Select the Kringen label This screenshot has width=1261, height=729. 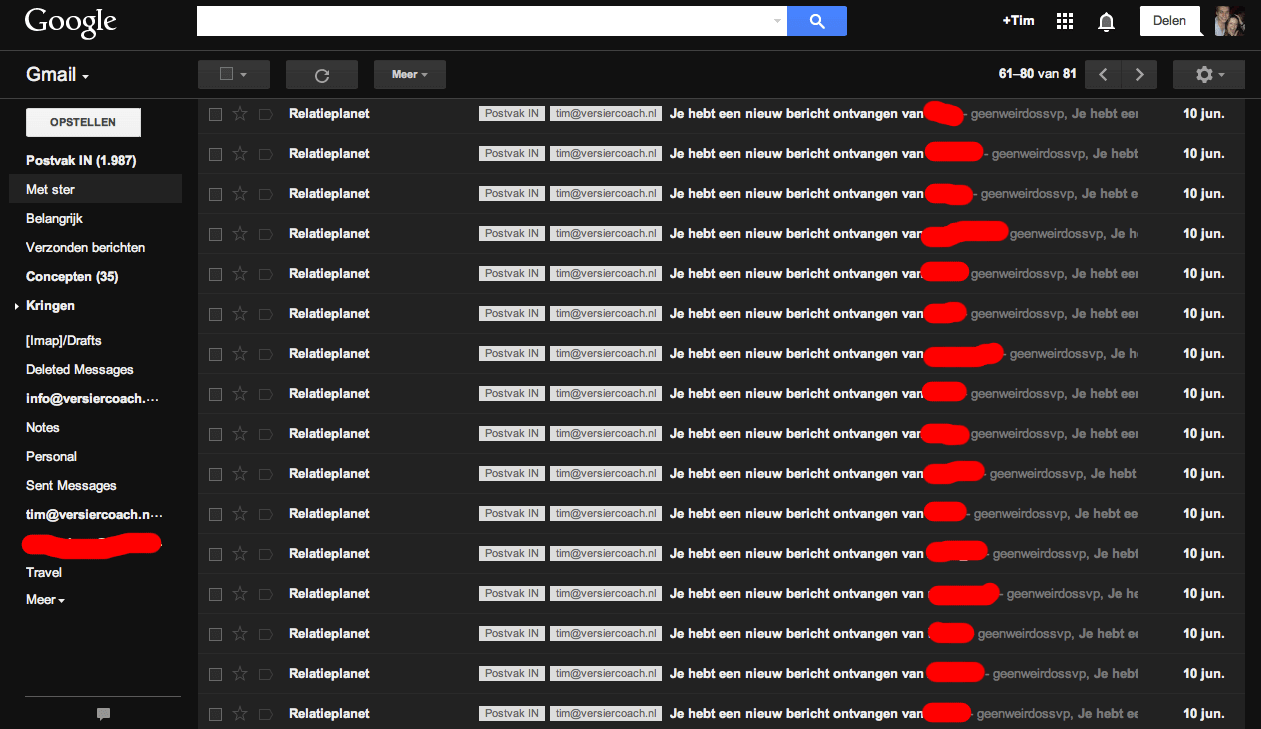click(x=50, y=306)
